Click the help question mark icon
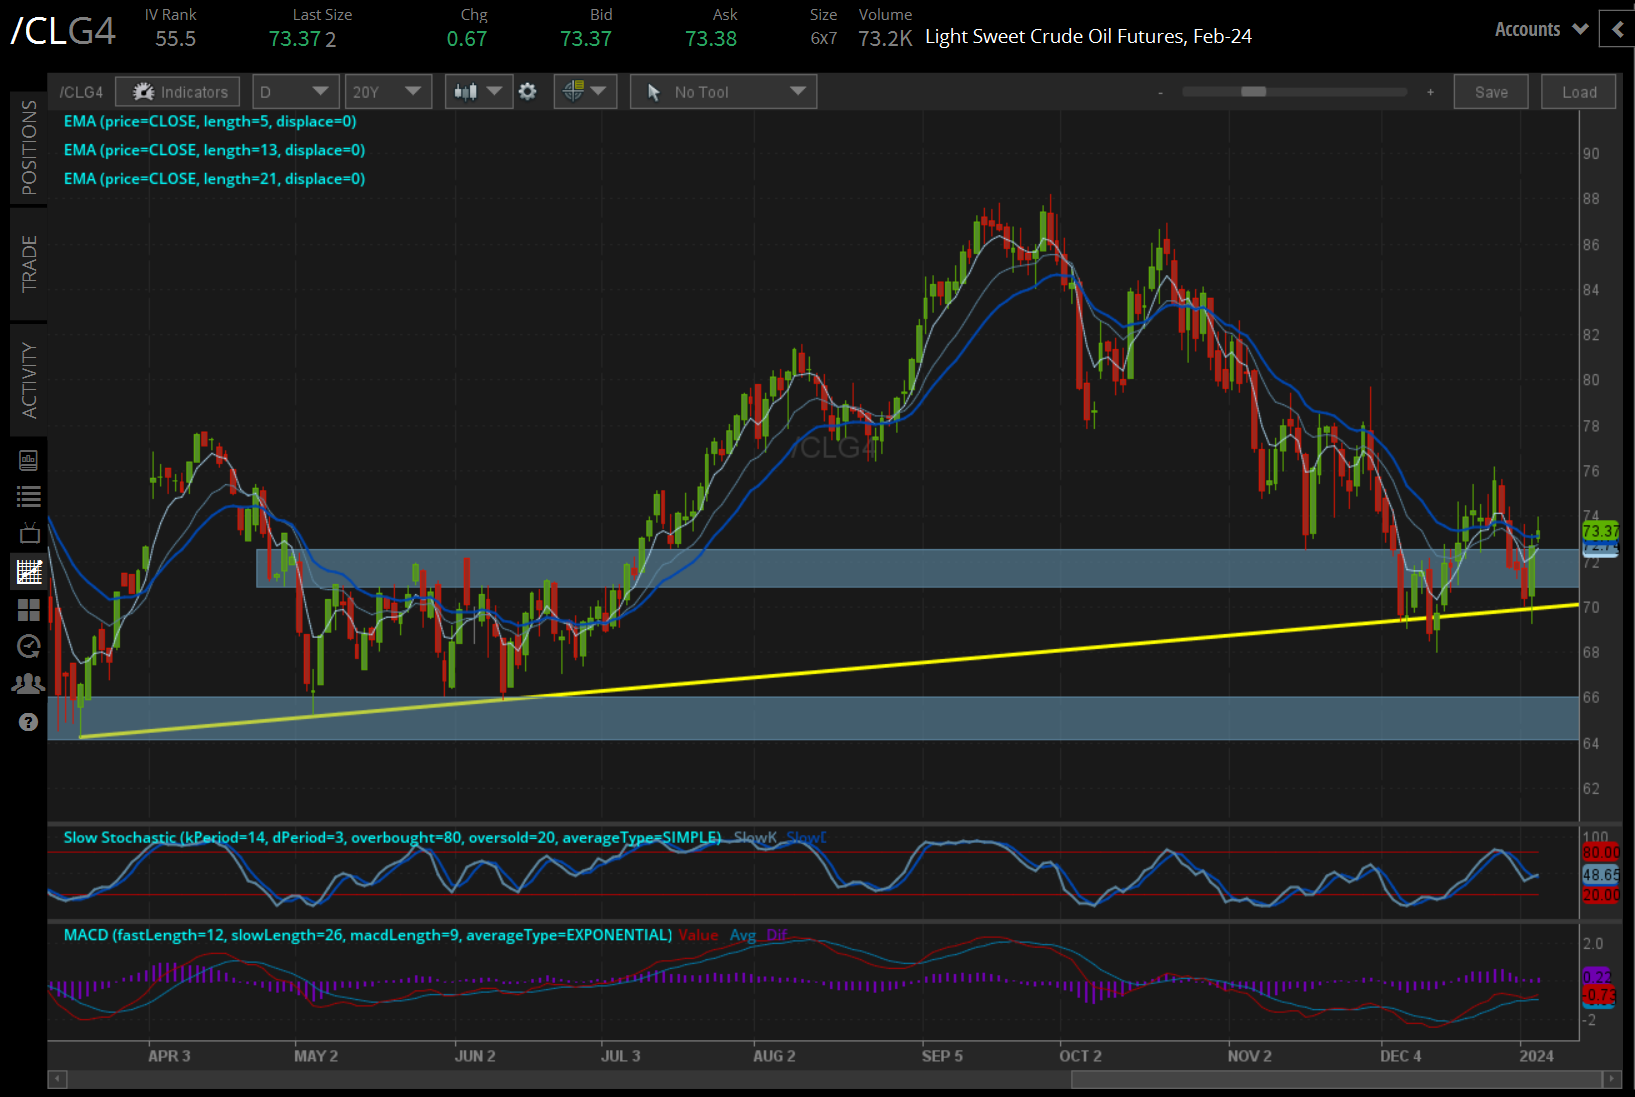Viewport: 1635px width, 1097px height. click(x=29, y=722)
